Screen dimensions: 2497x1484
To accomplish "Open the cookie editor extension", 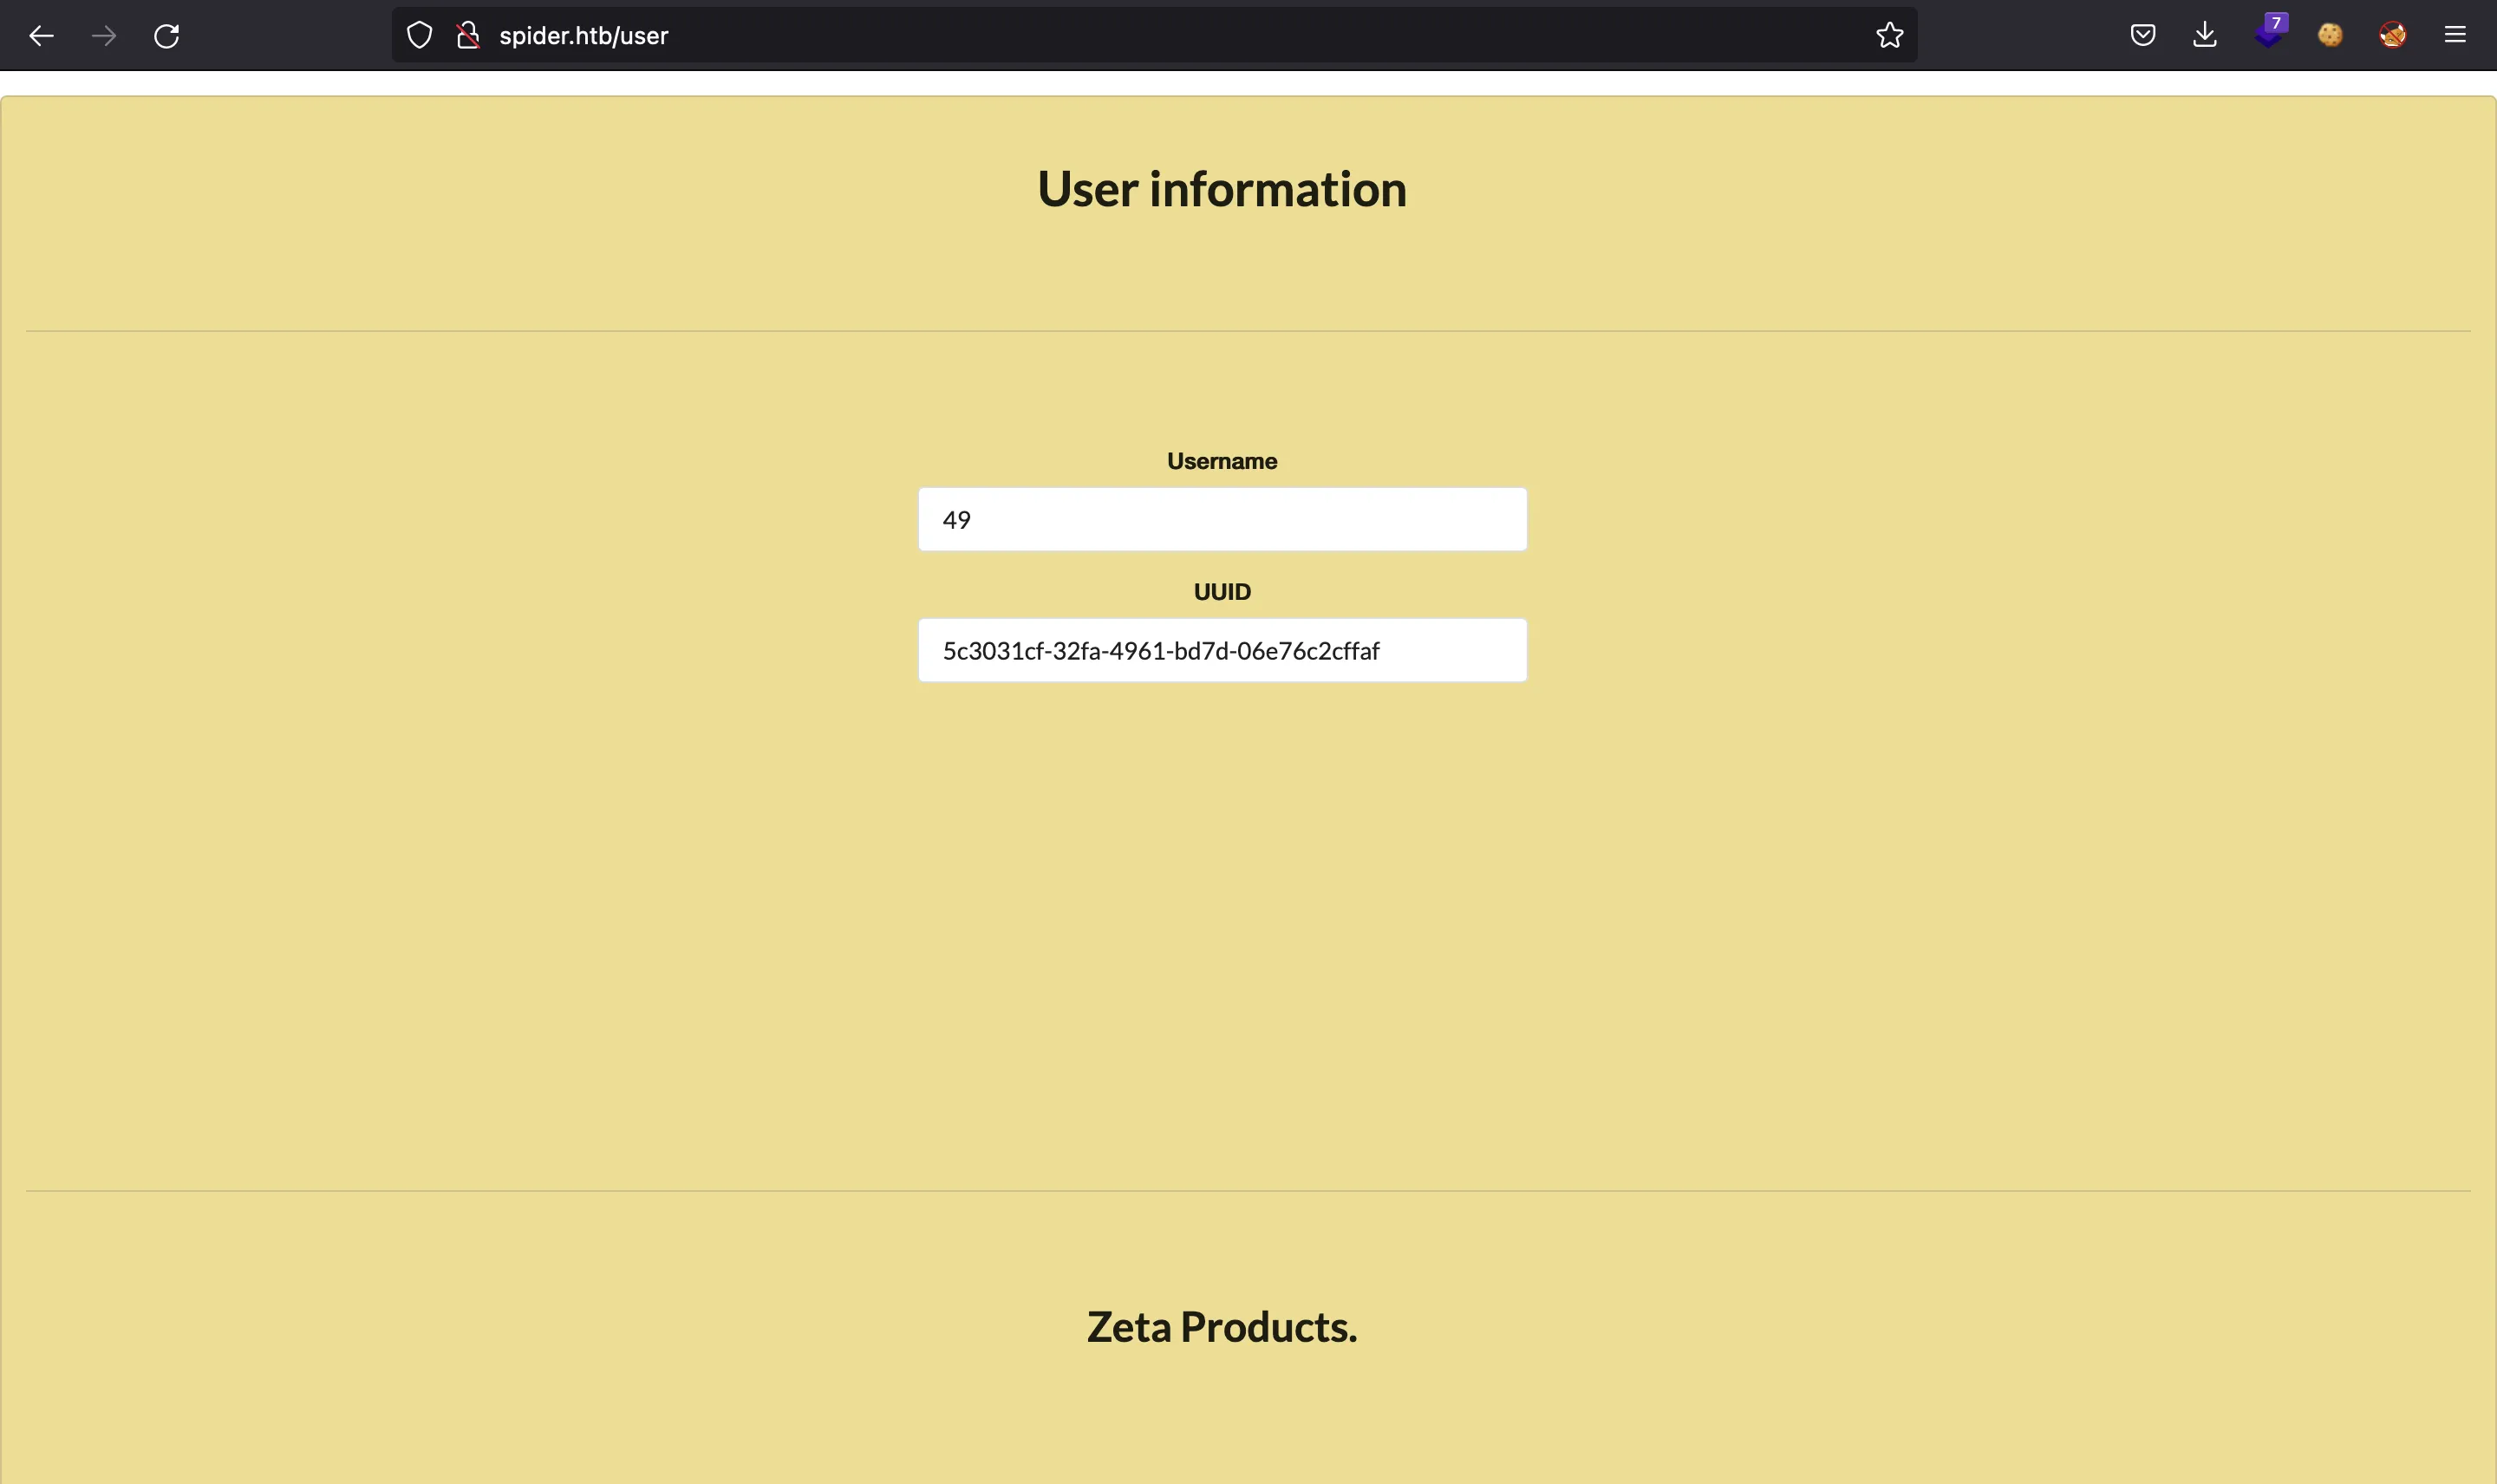I will (x=2330, y=35).
